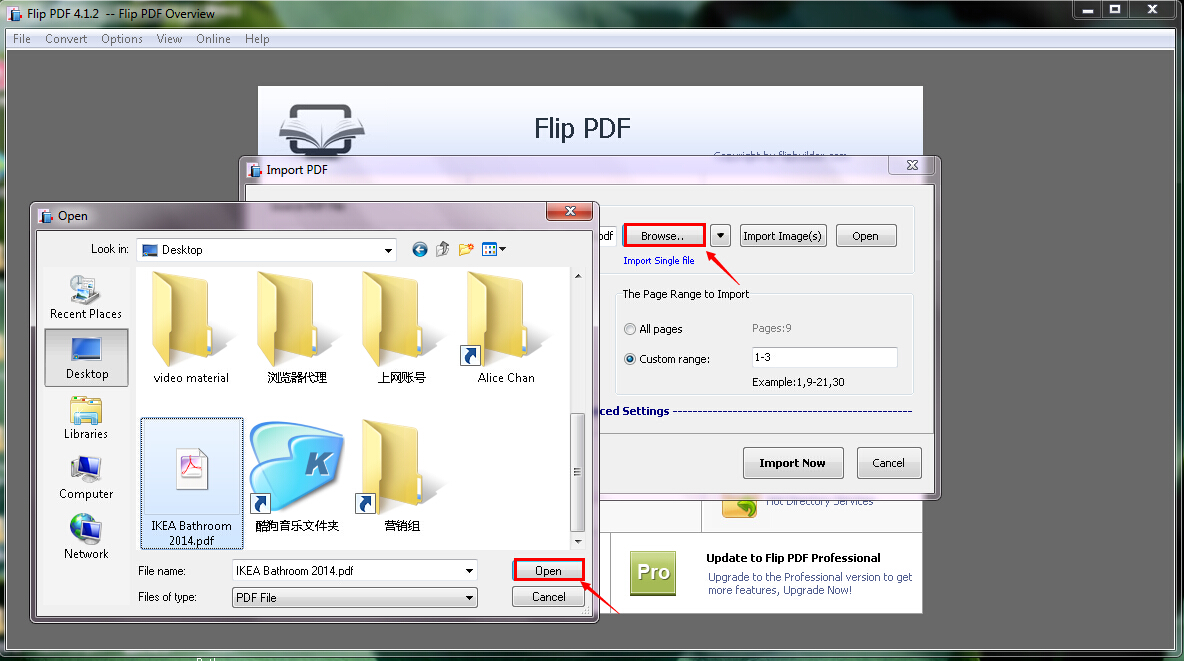Click the file list scrollbar up arrow
The width and height of the screenshot is (1184, 661).
click(578, 276)
